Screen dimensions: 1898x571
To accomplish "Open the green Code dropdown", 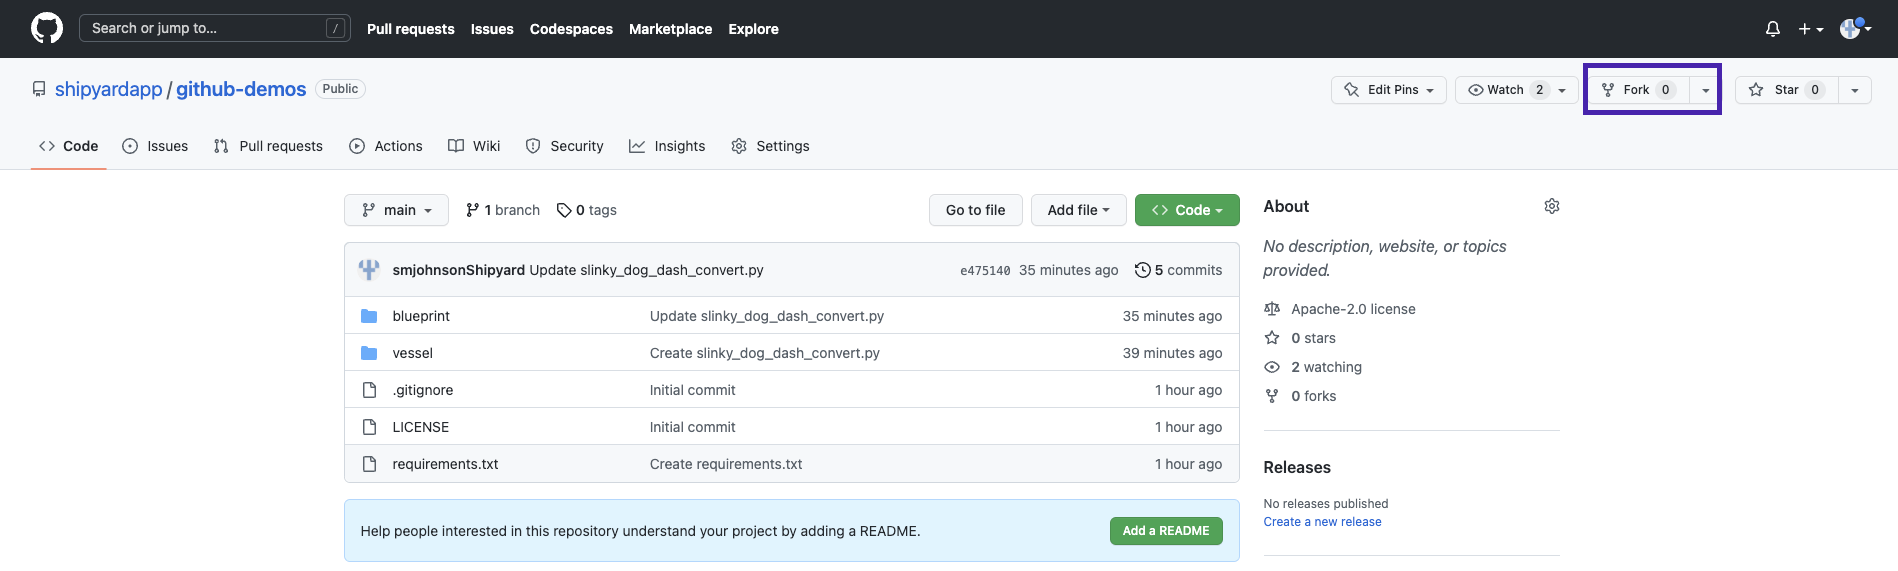I will 1187,210.
